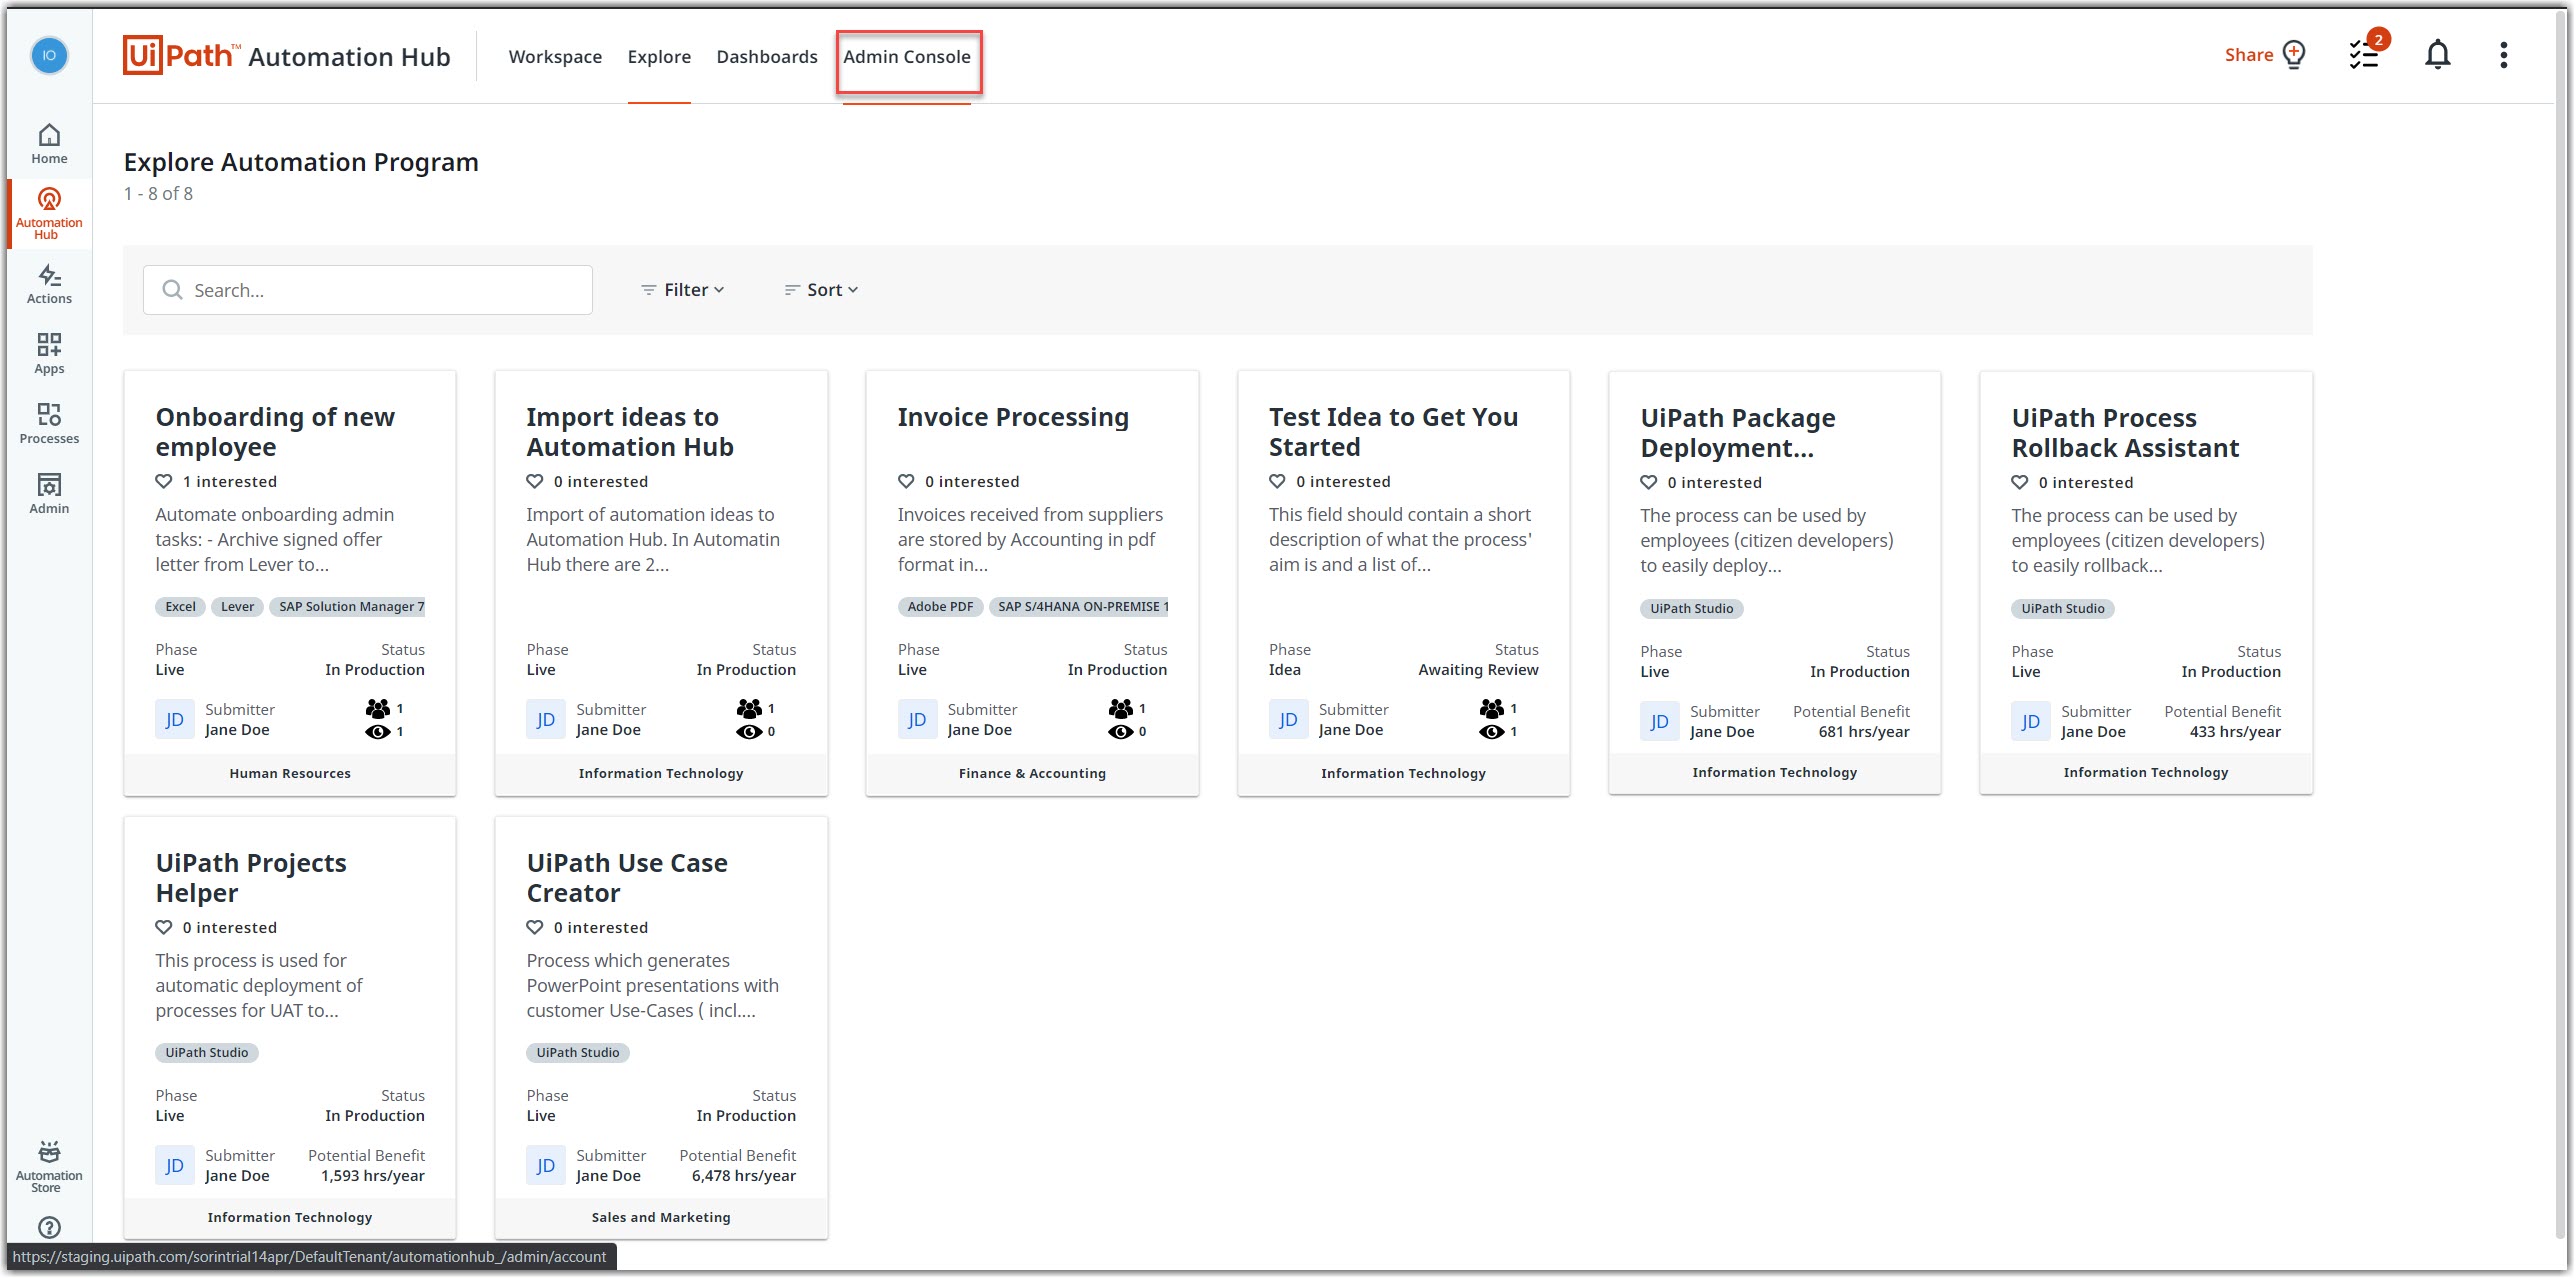
Task: Click the Share idea button
Action: 2264,55
